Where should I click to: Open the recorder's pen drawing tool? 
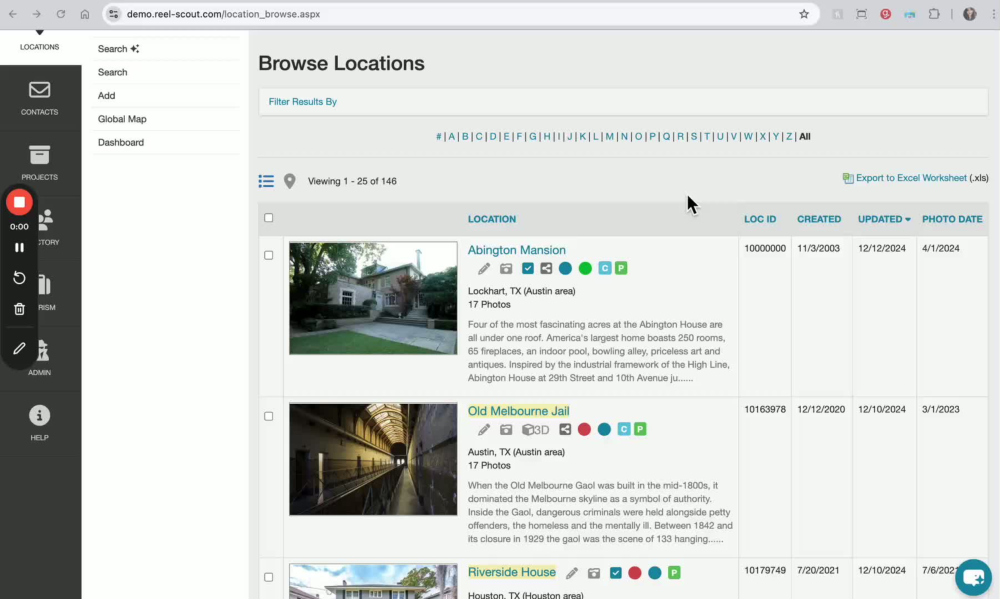click(x=19, y=348)
